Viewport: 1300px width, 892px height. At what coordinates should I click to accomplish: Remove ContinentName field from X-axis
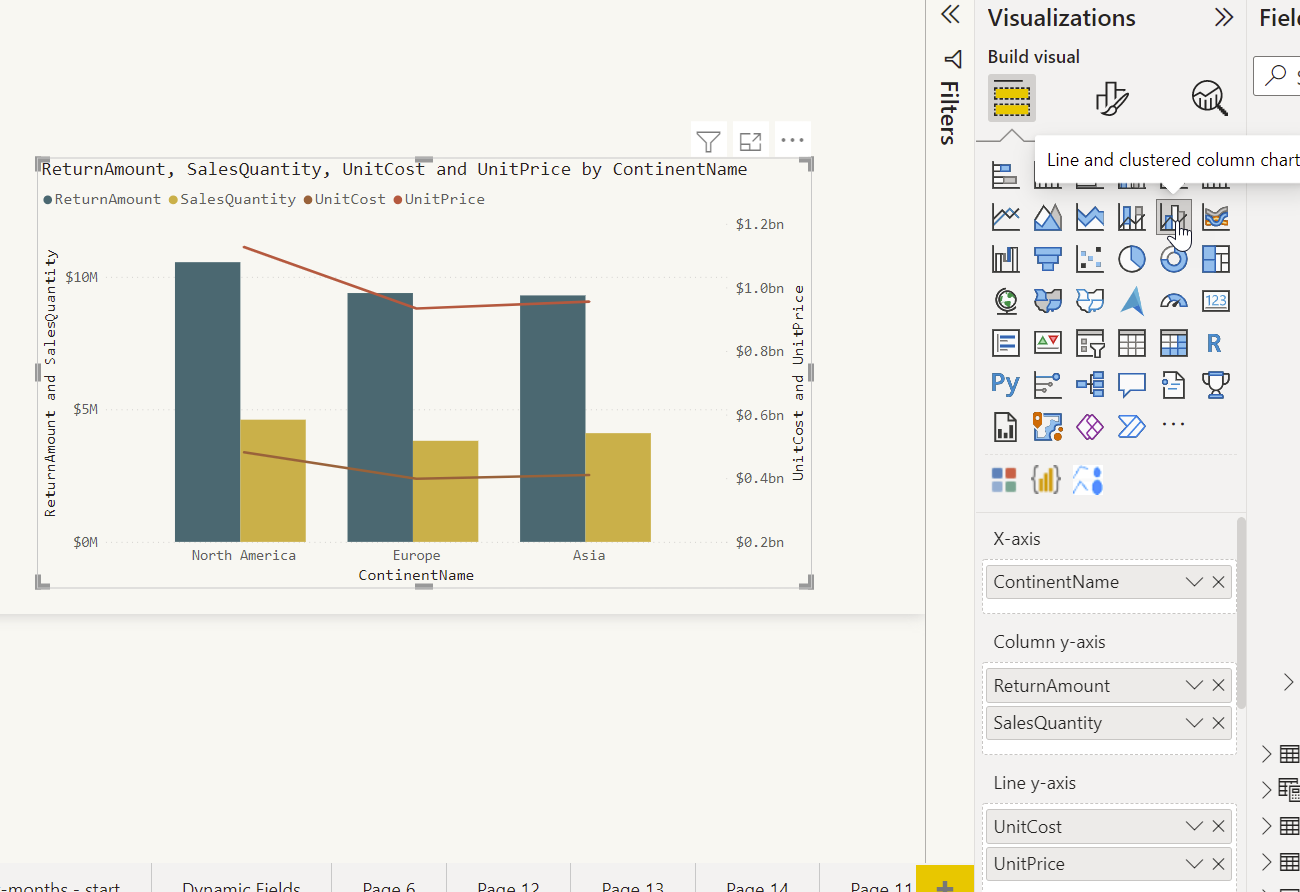pyautogui.click(x=1218, y=582)
